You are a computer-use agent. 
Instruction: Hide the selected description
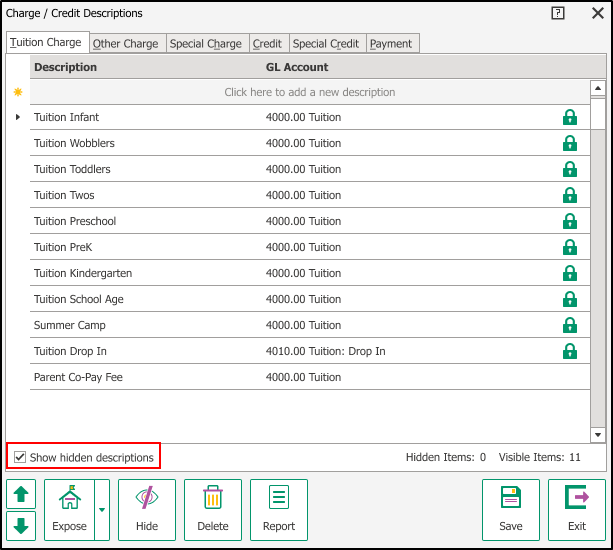click(x=147, y=510)
